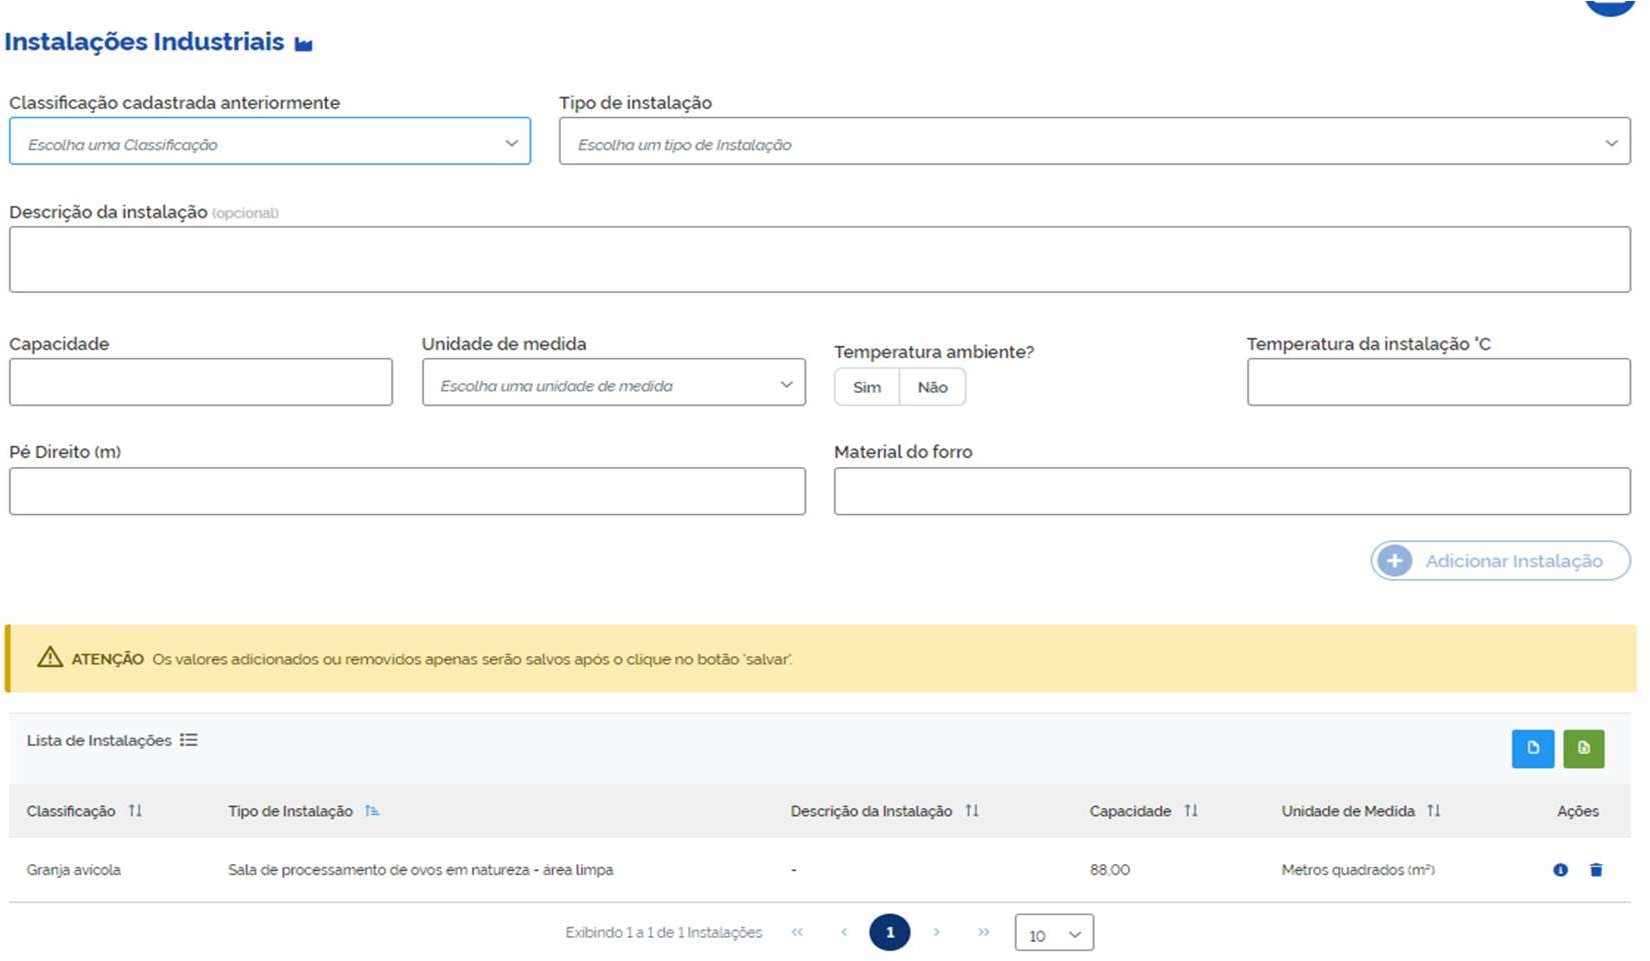1650x961 pixels.
Task: Sort the list by Capacidade column
Action: pyautogui.click(x=1191, y=811)
